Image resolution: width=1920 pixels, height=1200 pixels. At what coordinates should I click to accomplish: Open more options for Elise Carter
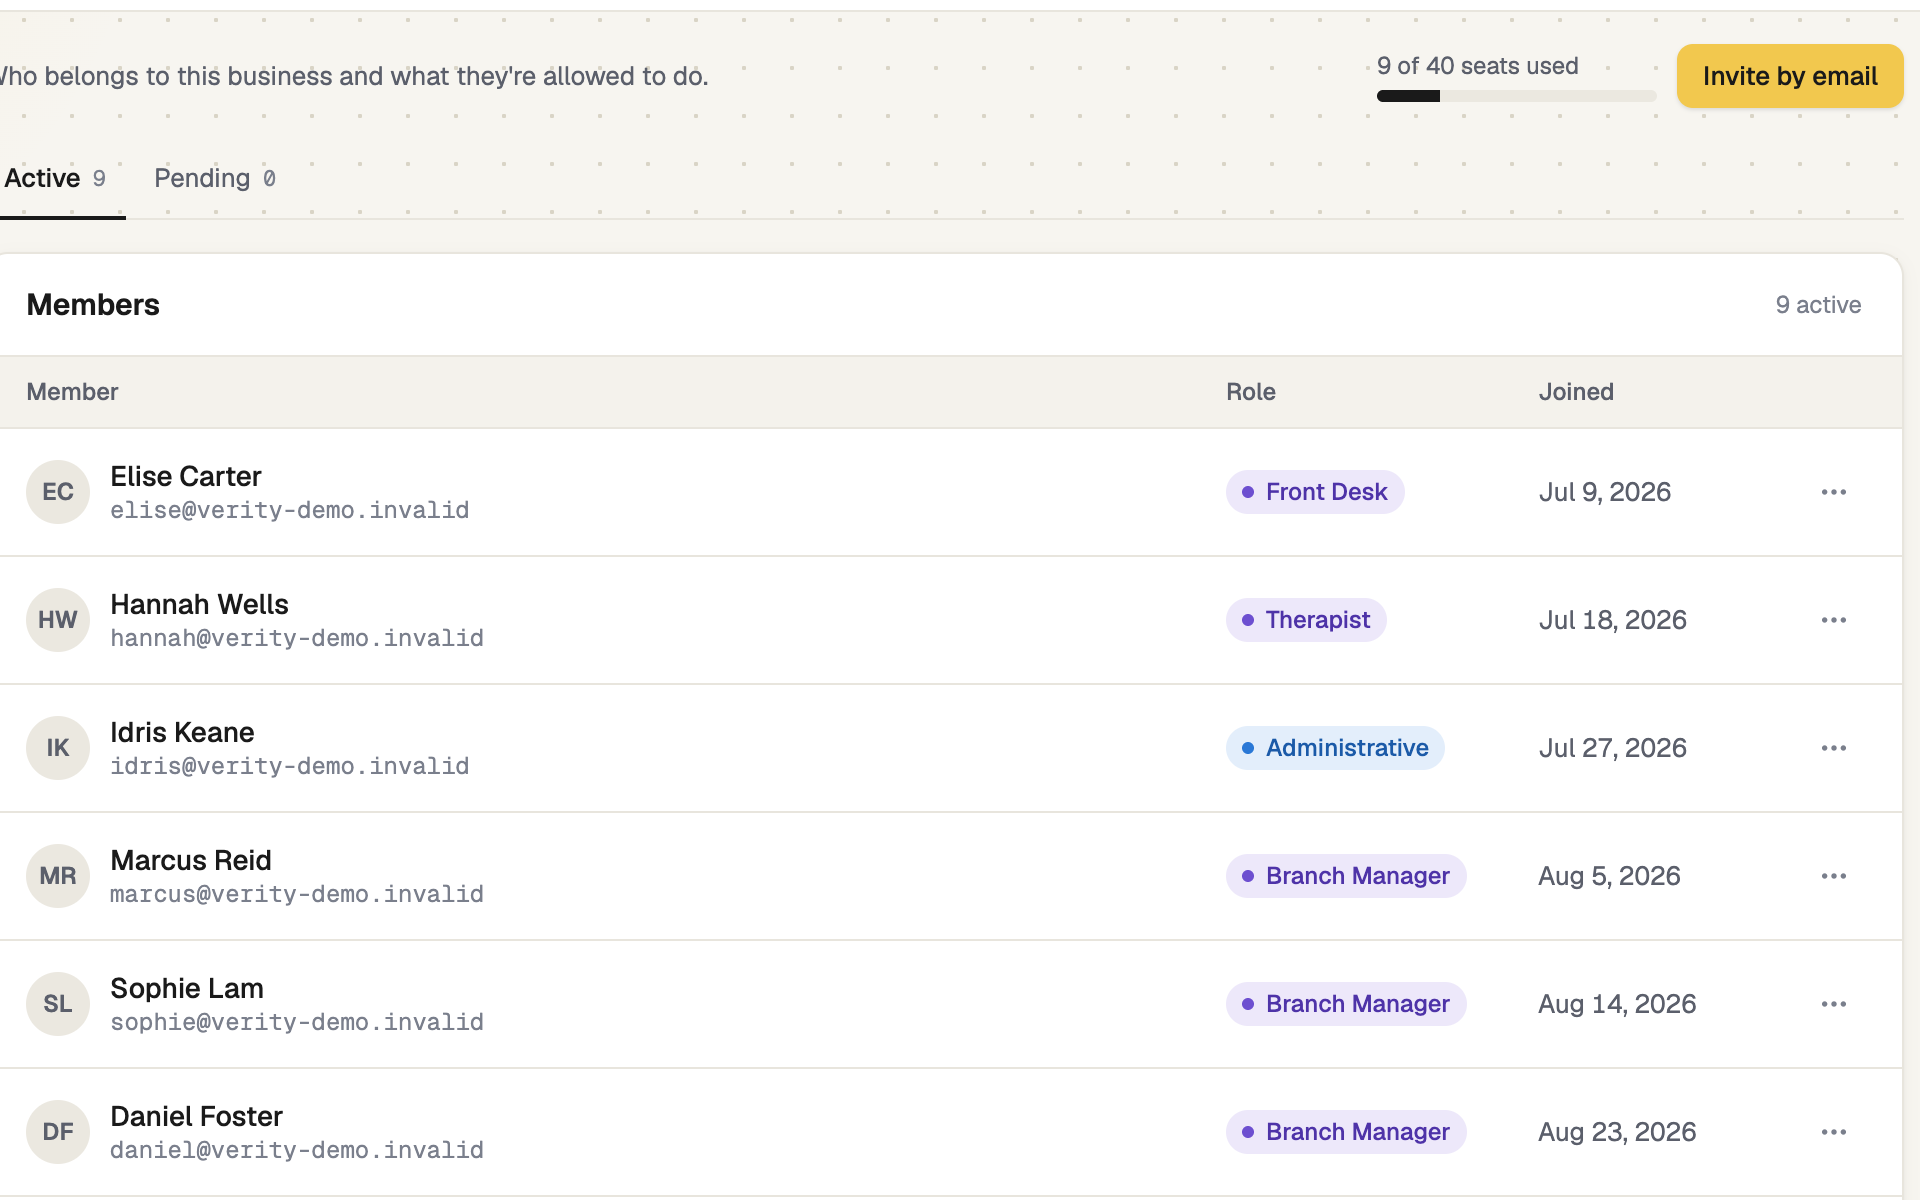point(1833,492)
